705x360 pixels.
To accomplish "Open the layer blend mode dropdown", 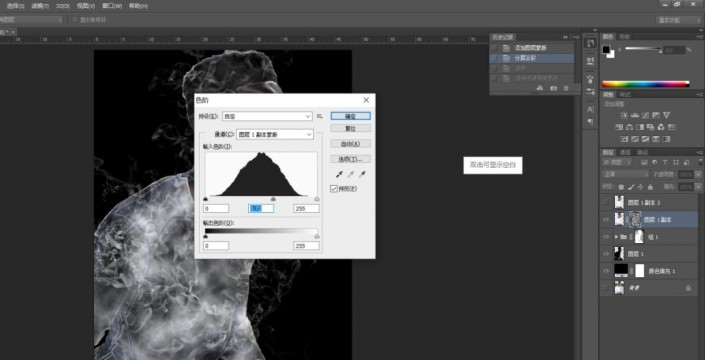I will (626, 174).
